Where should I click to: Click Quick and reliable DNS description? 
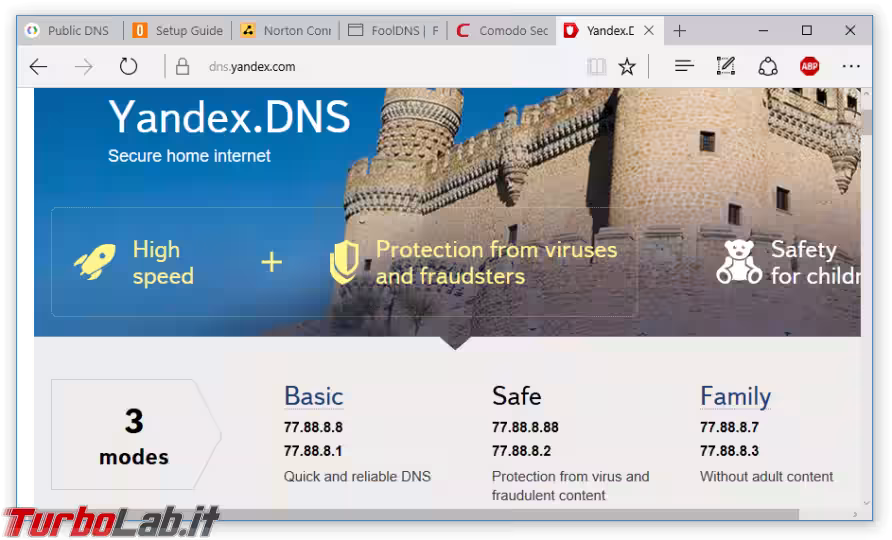357,476
